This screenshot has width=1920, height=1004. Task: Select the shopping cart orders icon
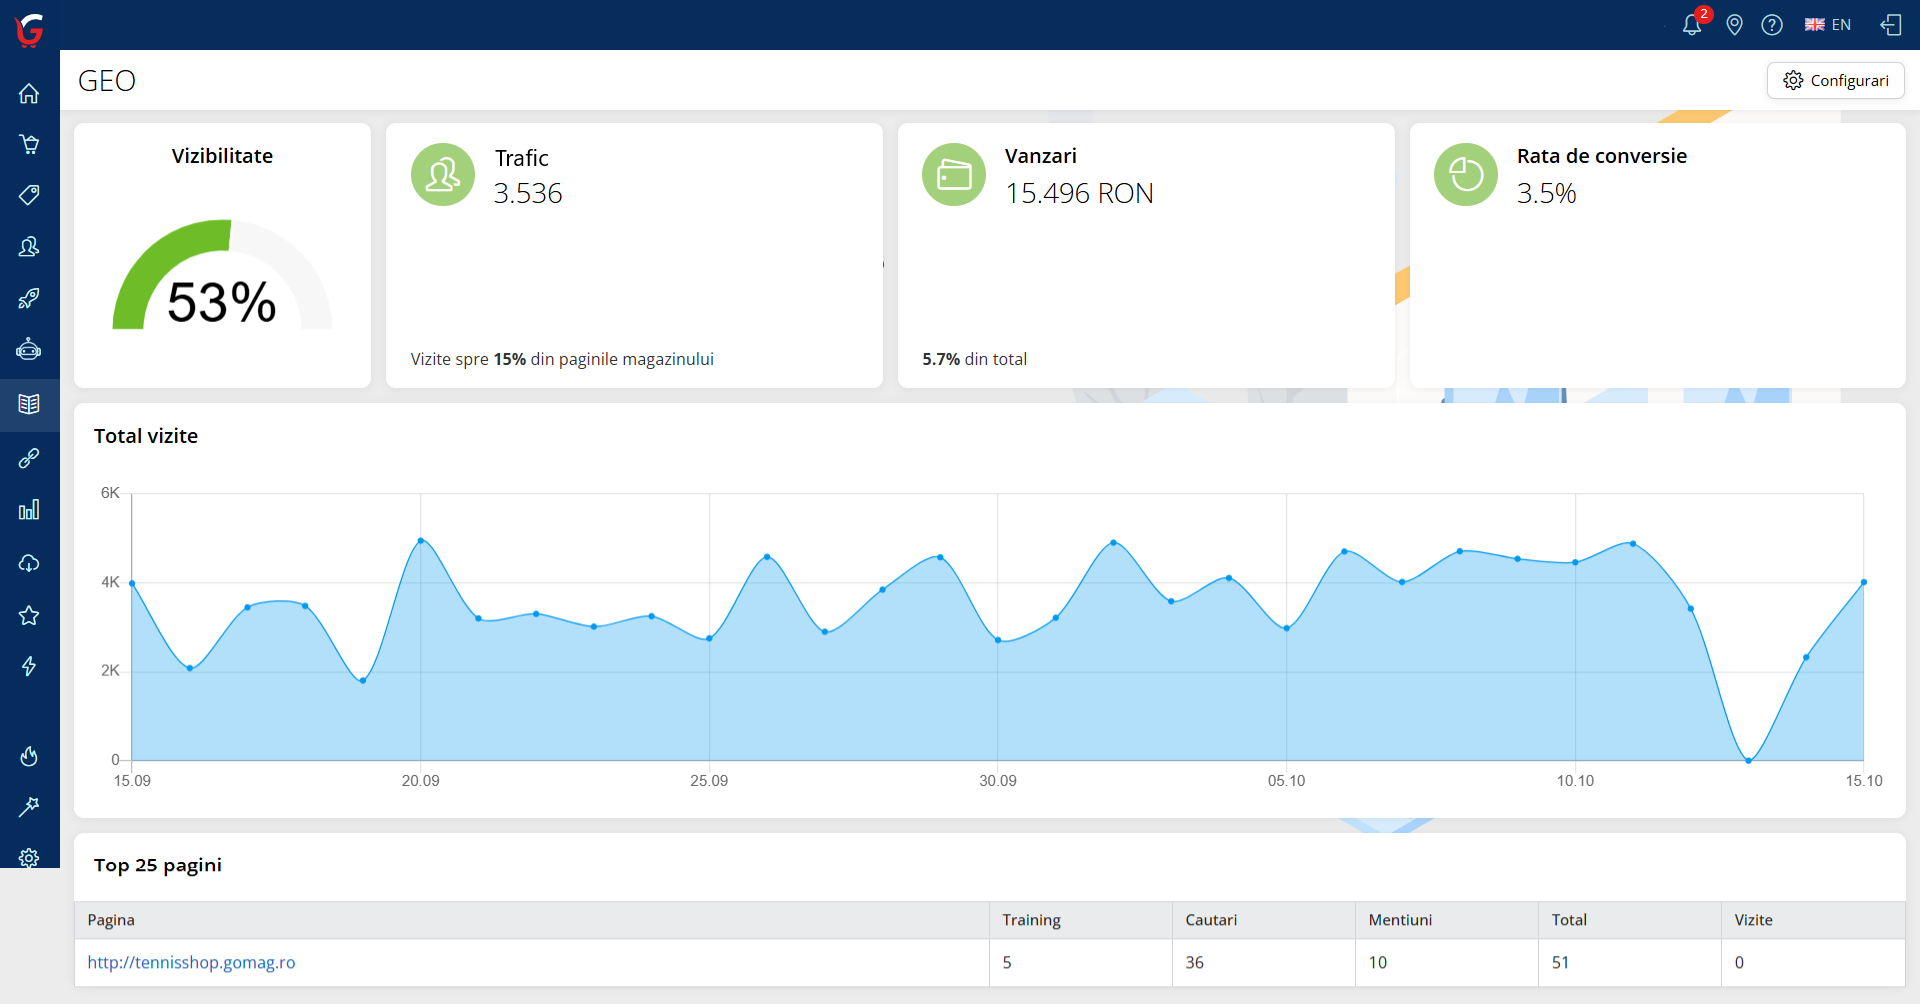[x=29, y=143]
